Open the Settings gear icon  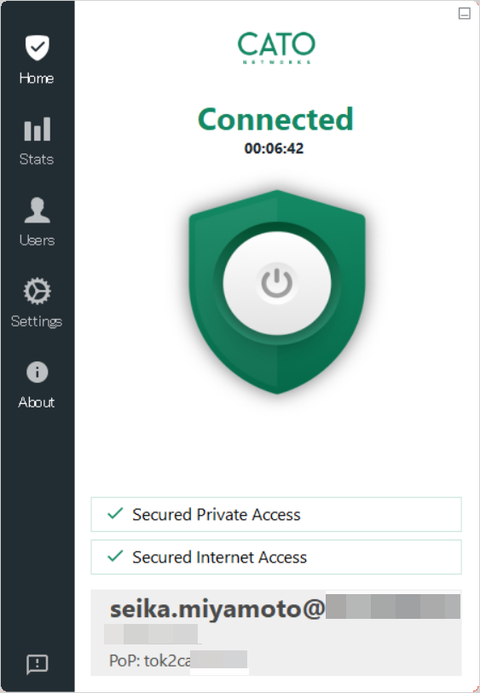37,291
